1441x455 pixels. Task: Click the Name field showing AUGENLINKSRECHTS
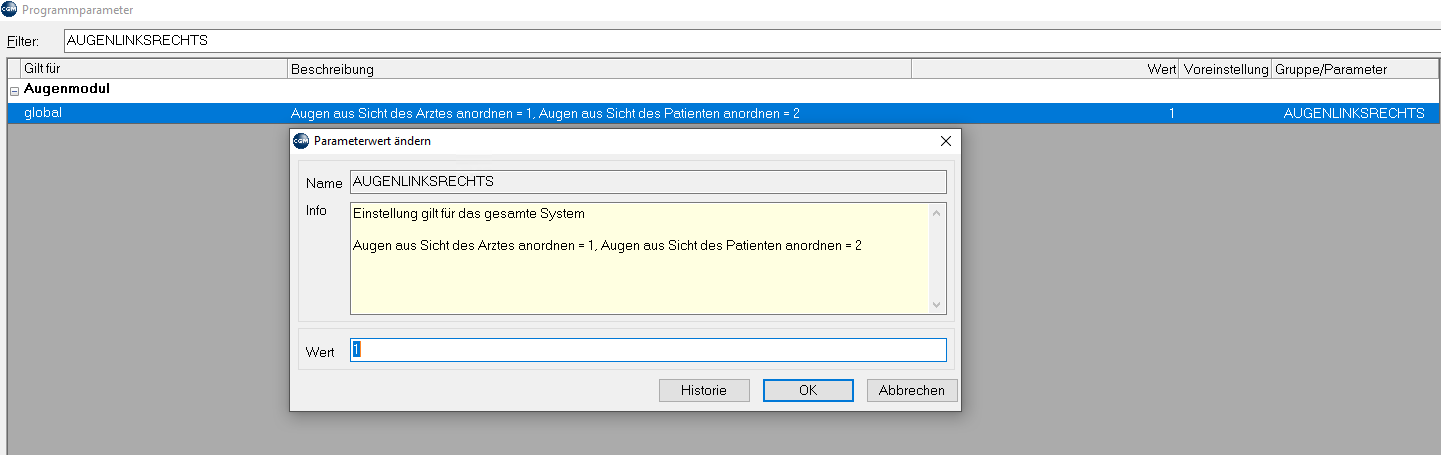click(x=648, y=182)
